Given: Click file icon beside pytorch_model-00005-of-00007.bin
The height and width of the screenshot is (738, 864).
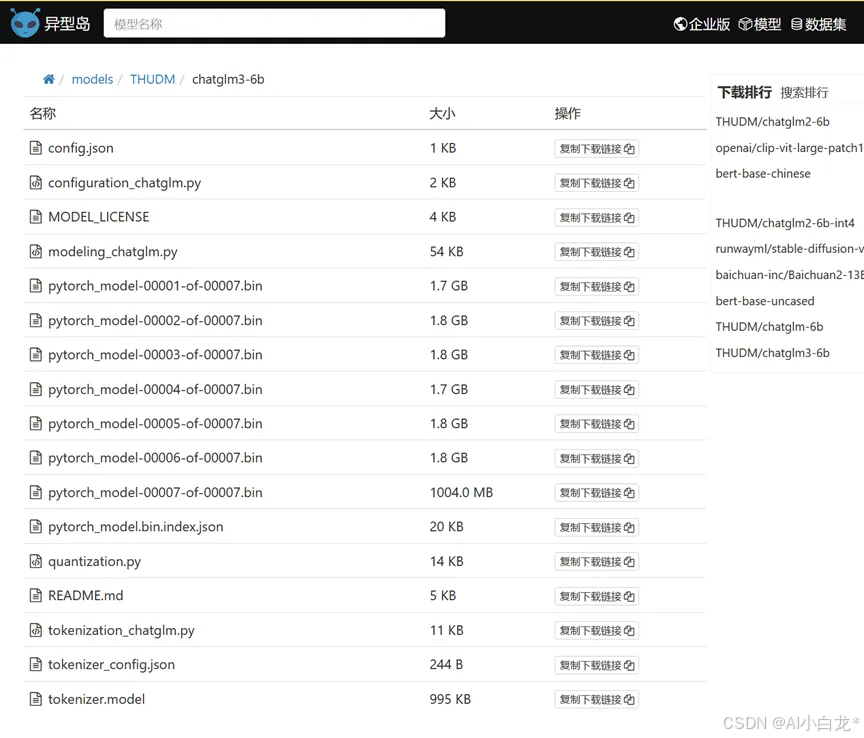Looking at the screenshot, I should tap(36, 423).
